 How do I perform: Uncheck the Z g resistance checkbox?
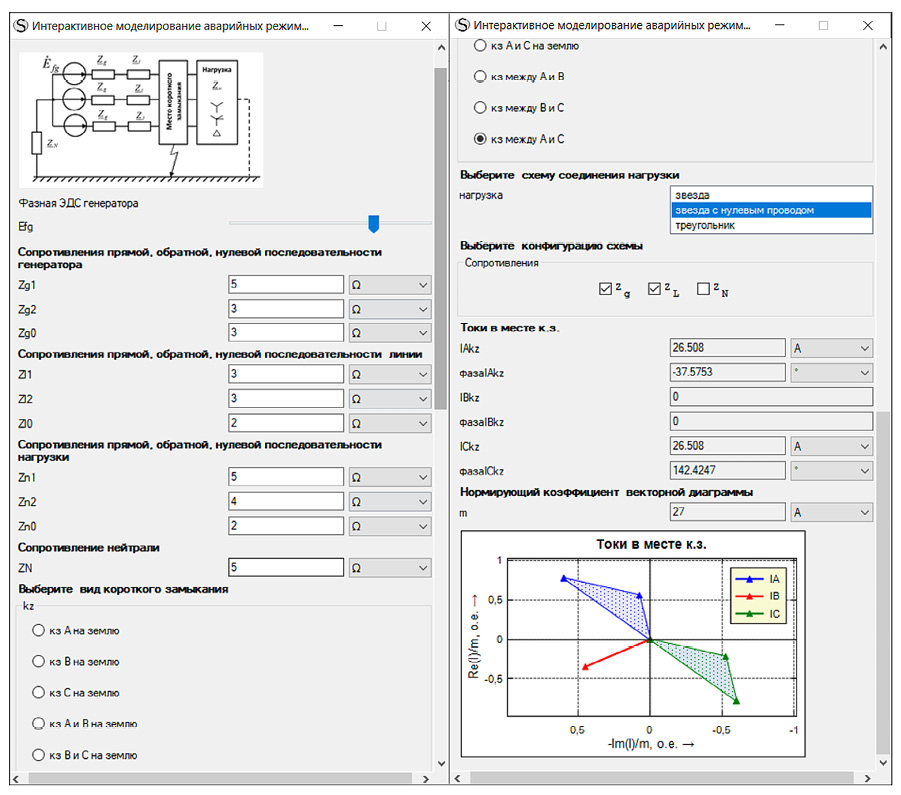coord(604,289)
